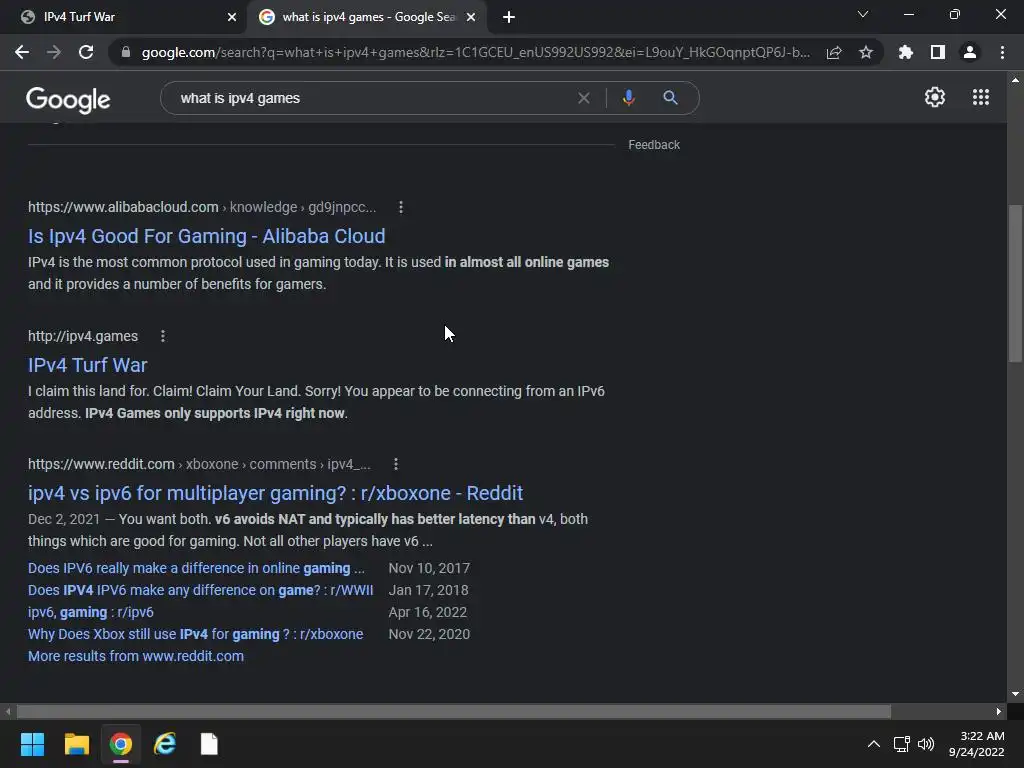View site security lock info
This screenshot has width=1024, height=768.
125,52
